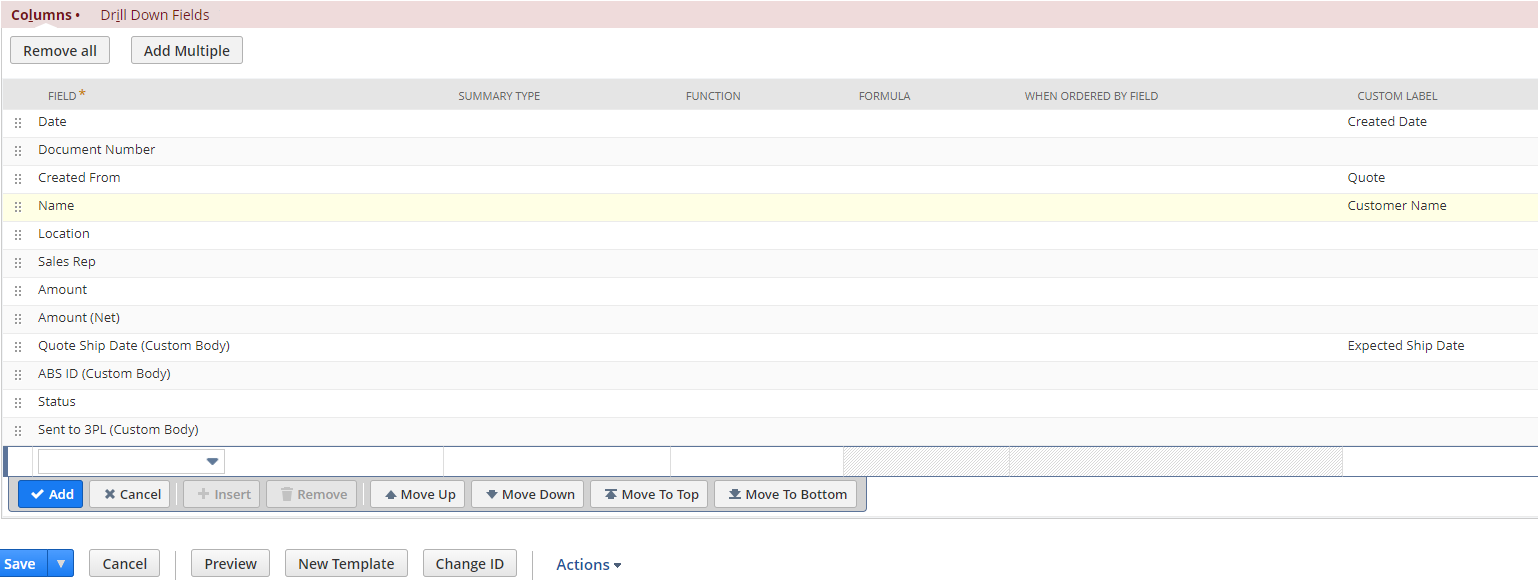The height and width of the screenshot is (581, 1538).
Task: Confirm the row with Add button
Action: tap(51, 494)
